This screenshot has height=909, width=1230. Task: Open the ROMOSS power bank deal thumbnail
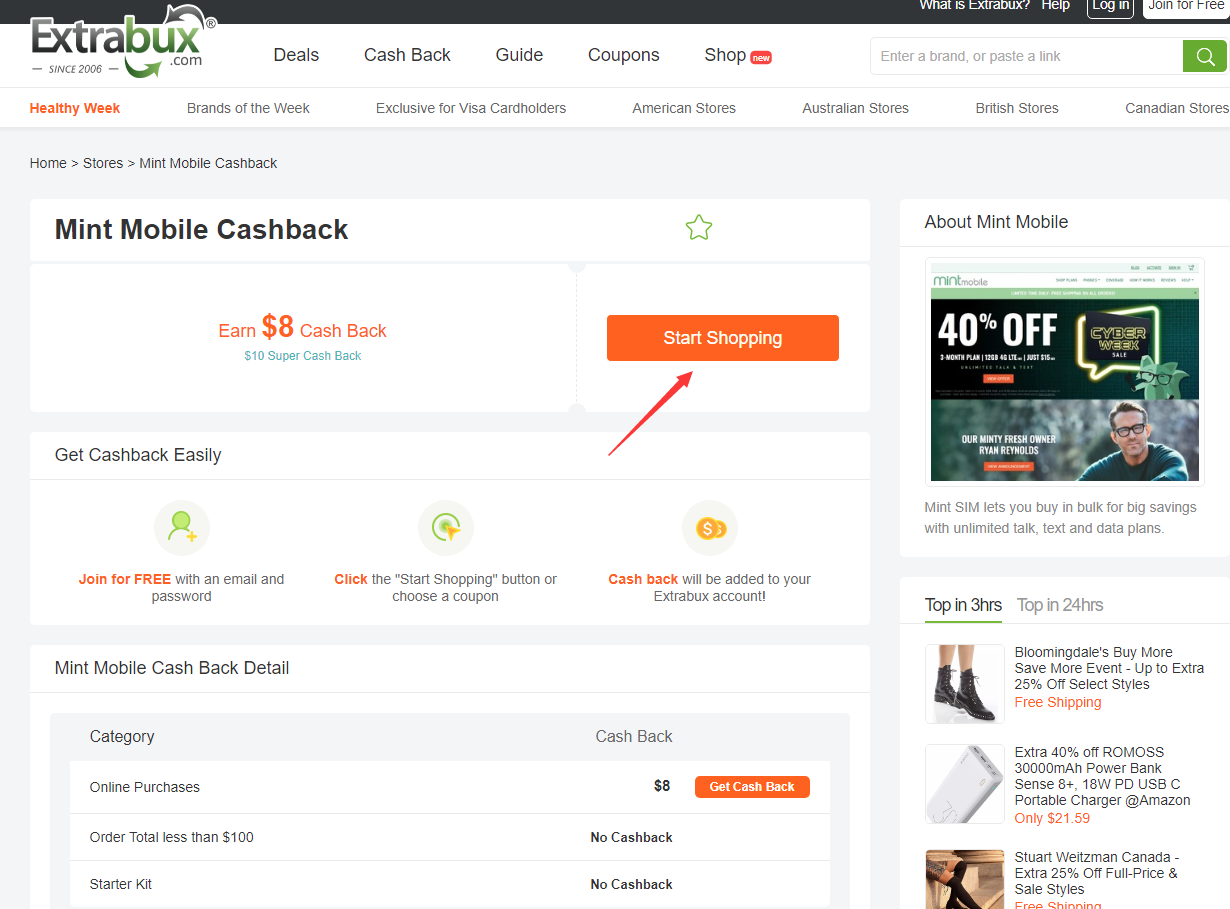965,784
